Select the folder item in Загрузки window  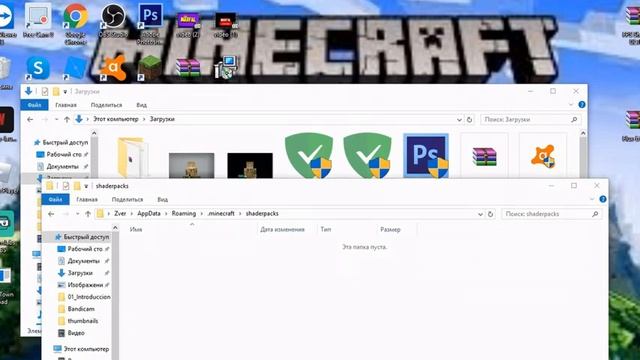(x=133, y=157)
